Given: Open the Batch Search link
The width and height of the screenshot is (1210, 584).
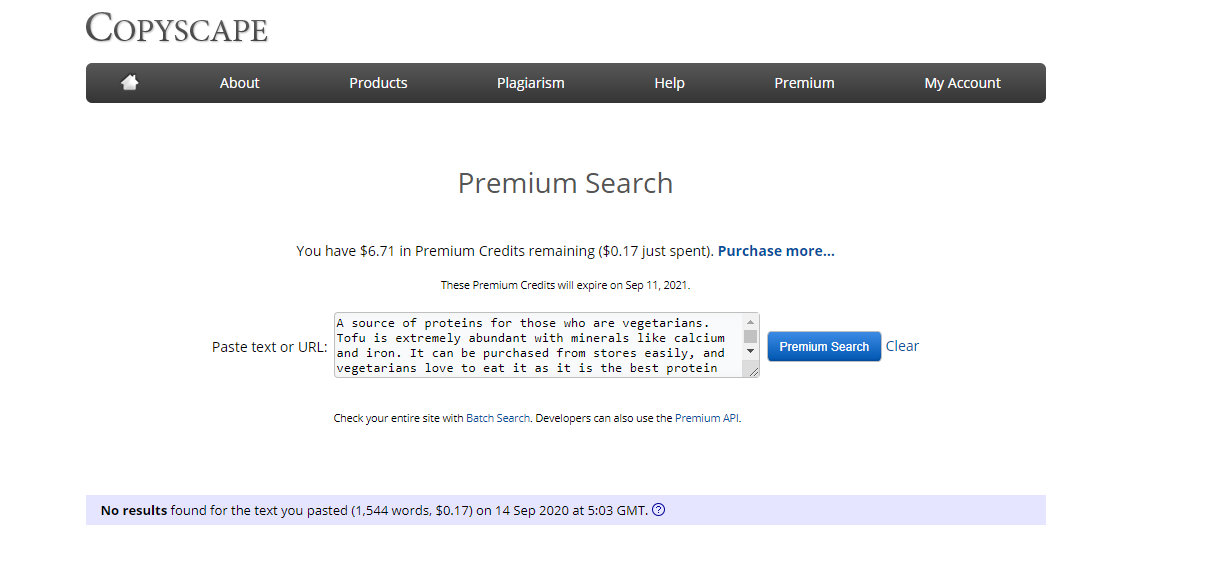Looking at the screenshot, I should click(498, 418).
